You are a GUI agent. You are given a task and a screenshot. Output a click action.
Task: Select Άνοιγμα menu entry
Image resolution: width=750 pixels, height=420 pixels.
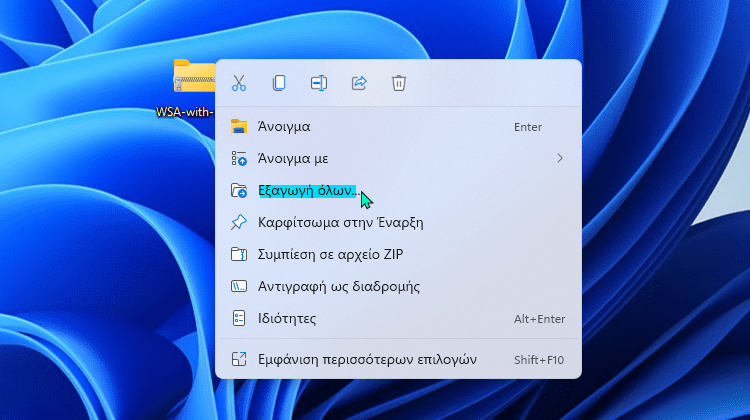point(398,127)
